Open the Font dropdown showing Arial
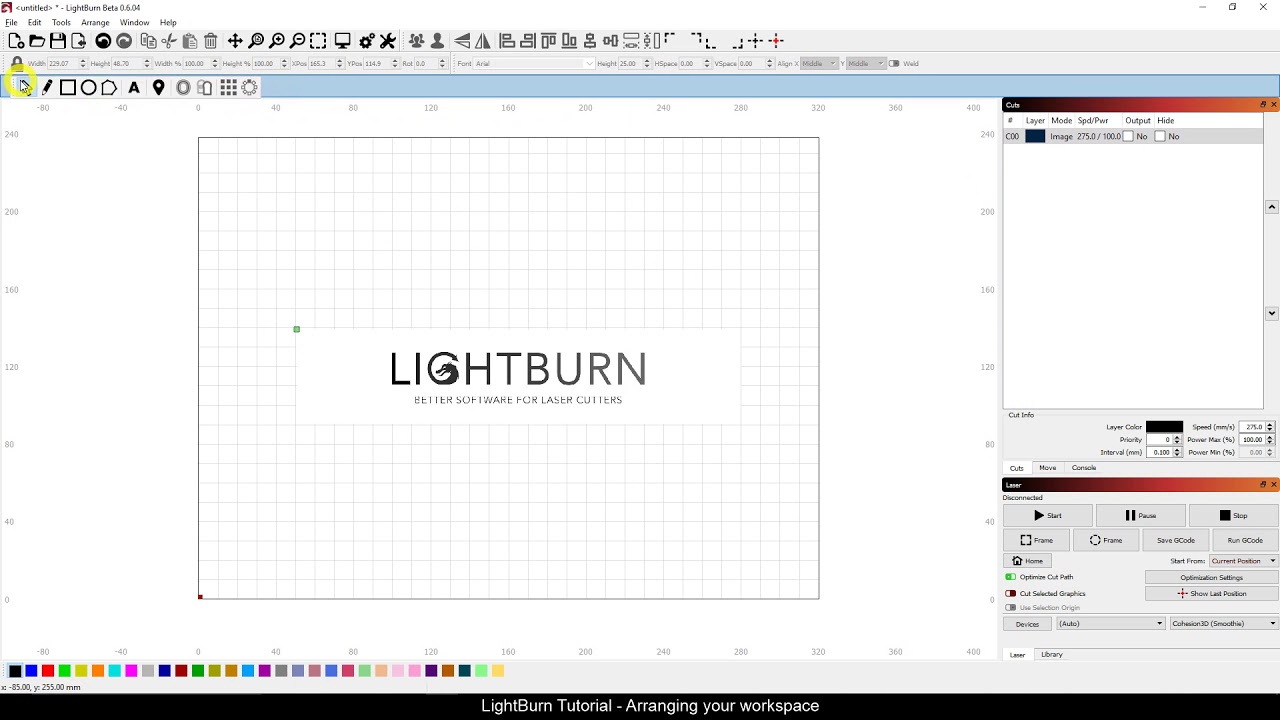Image resolution: width=1280 pixels, height=720 pixels. point(534,64)
